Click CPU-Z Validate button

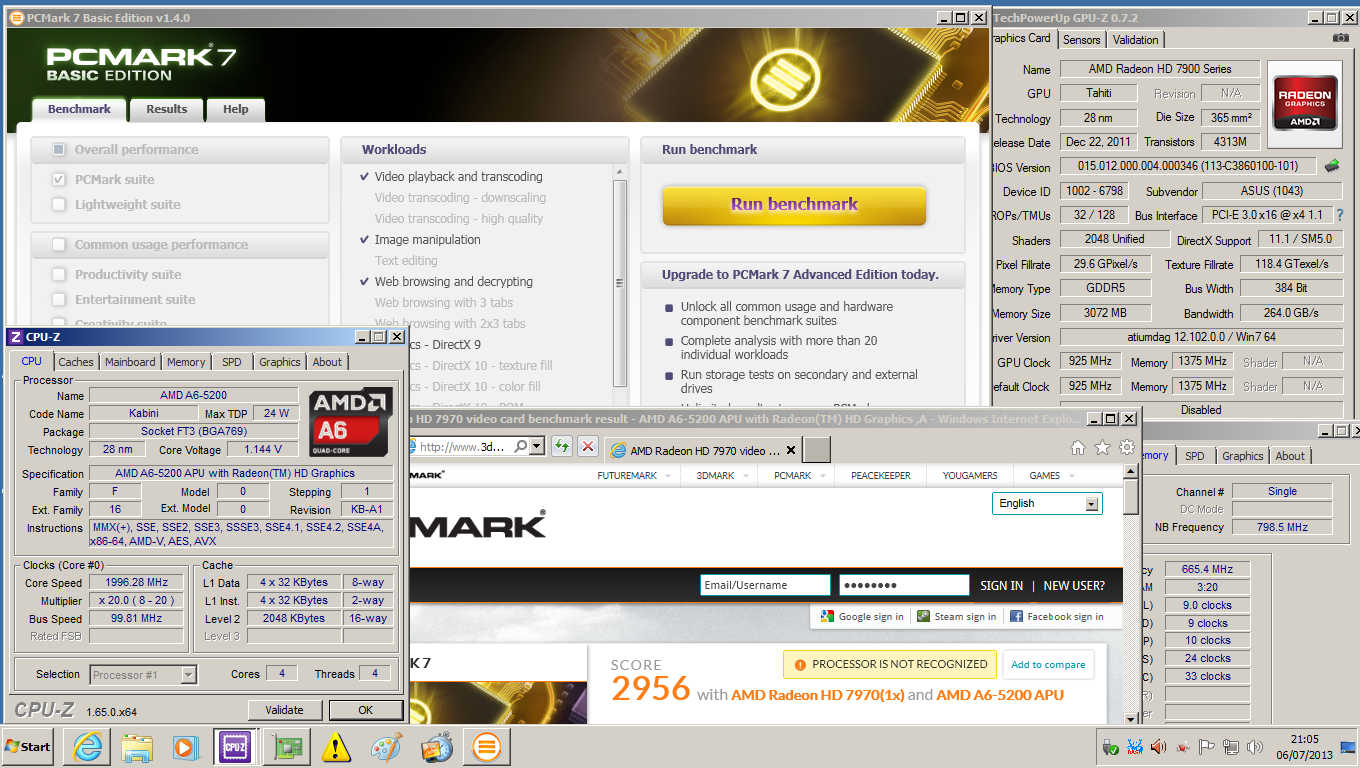(x=284, y=710)
